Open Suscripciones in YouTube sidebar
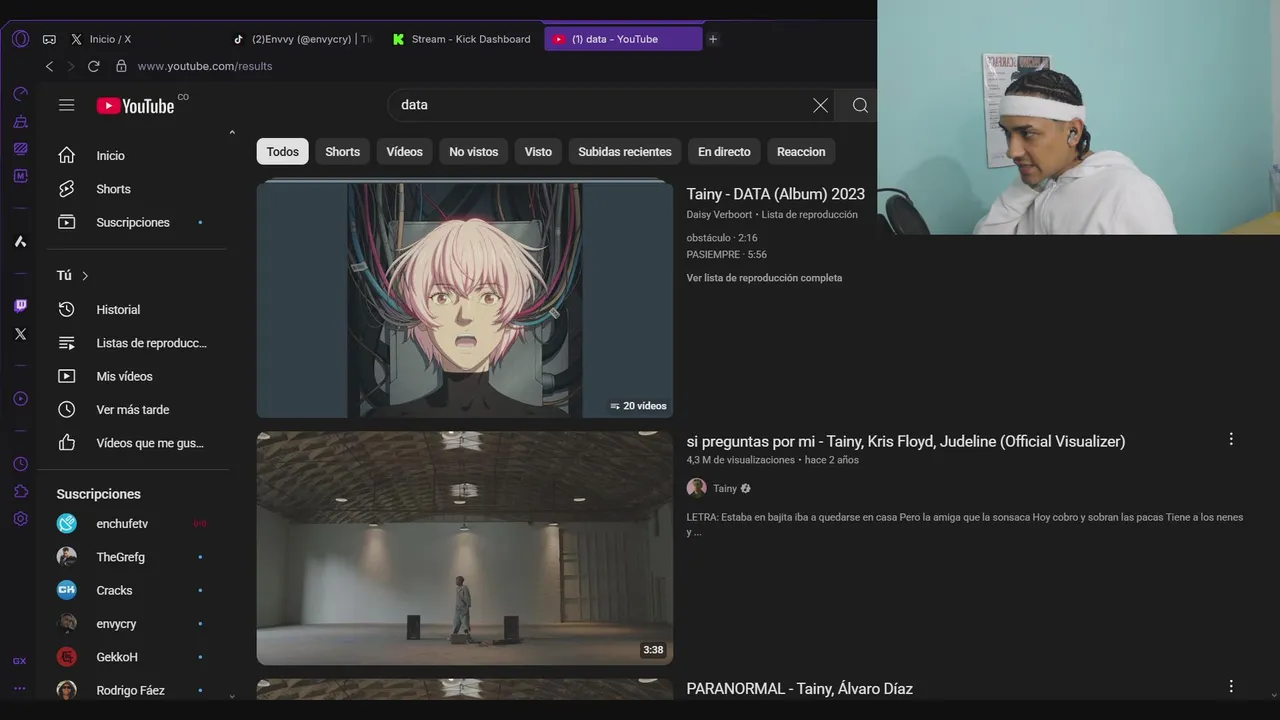This screenshot has height=720, width=1280. coord(134,222)
